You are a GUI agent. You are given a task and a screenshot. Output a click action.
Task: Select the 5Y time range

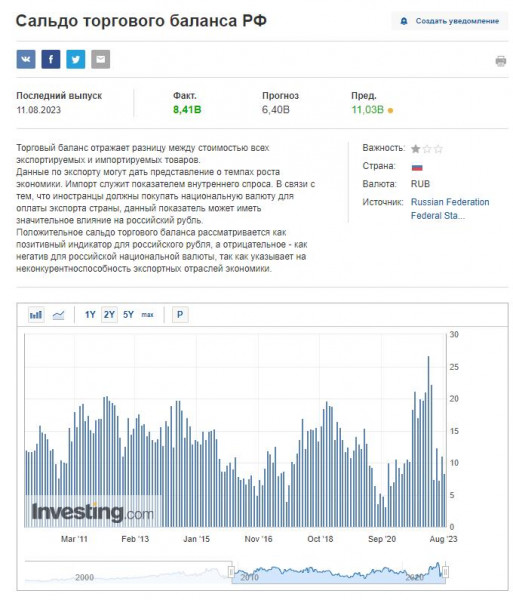128,315
